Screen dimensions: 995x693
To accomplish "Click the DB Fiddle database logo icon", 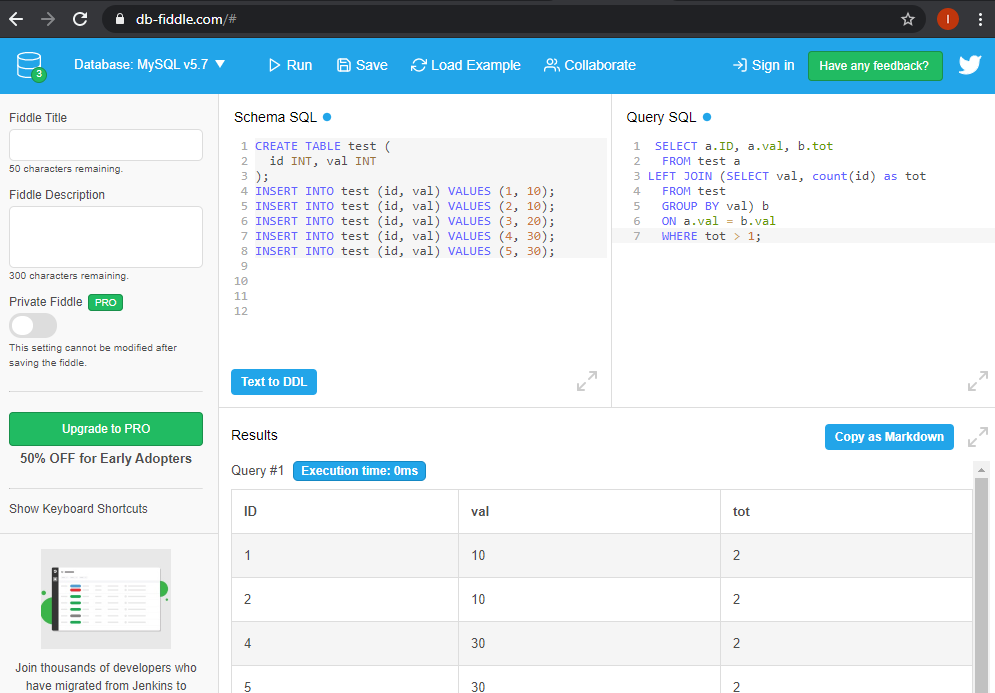I will [30, 66].
